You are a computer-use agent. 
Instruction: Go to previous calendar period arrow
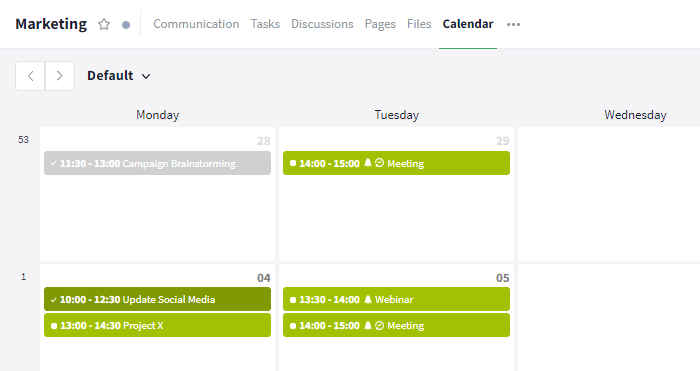coord(30,76)
